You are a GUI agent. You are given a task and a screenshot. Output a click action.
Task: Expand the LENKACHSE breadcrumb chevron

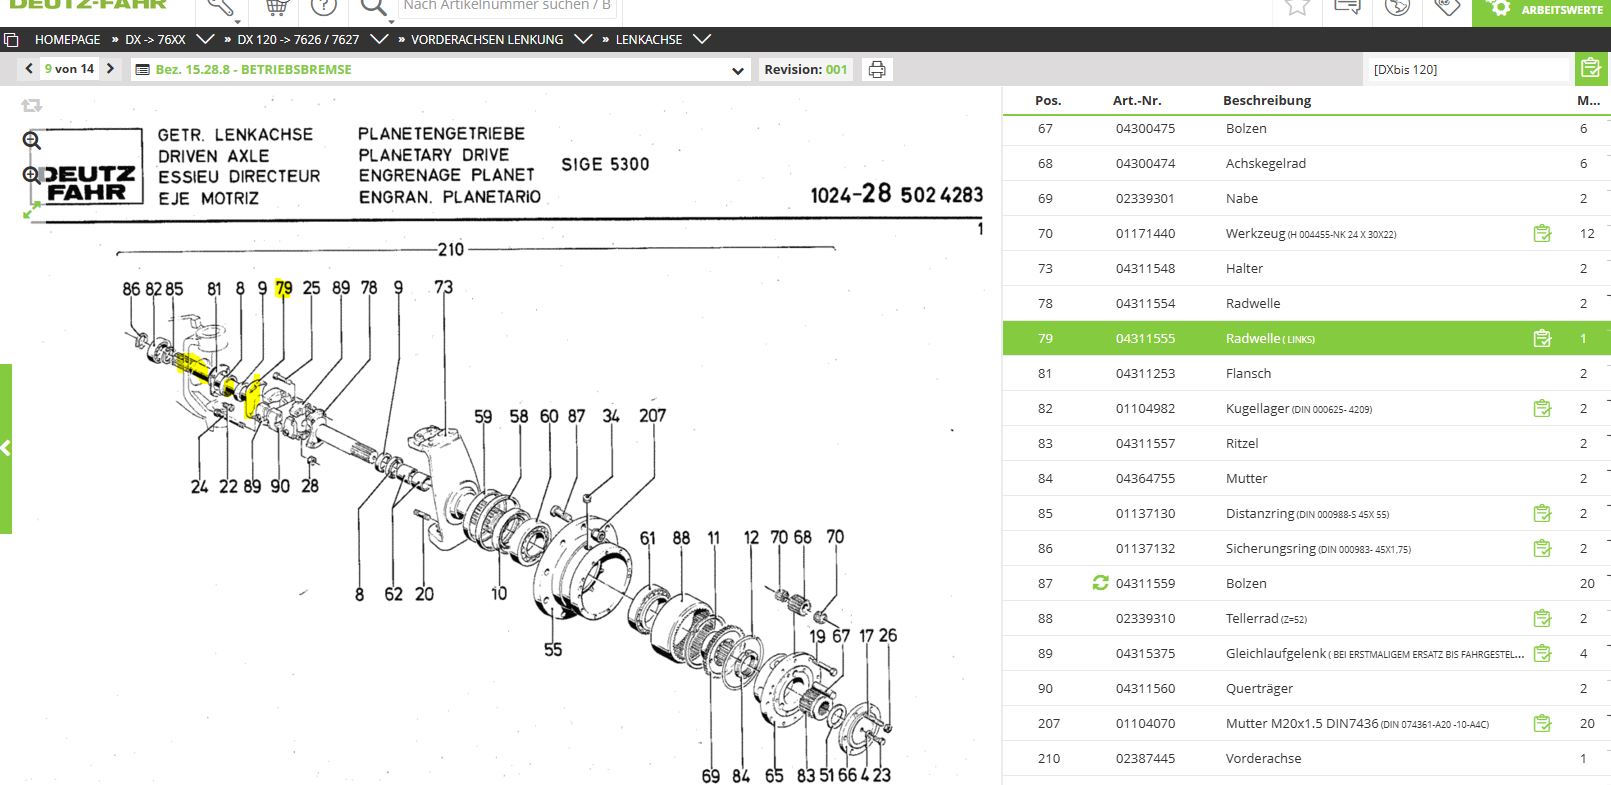(702, 40)
